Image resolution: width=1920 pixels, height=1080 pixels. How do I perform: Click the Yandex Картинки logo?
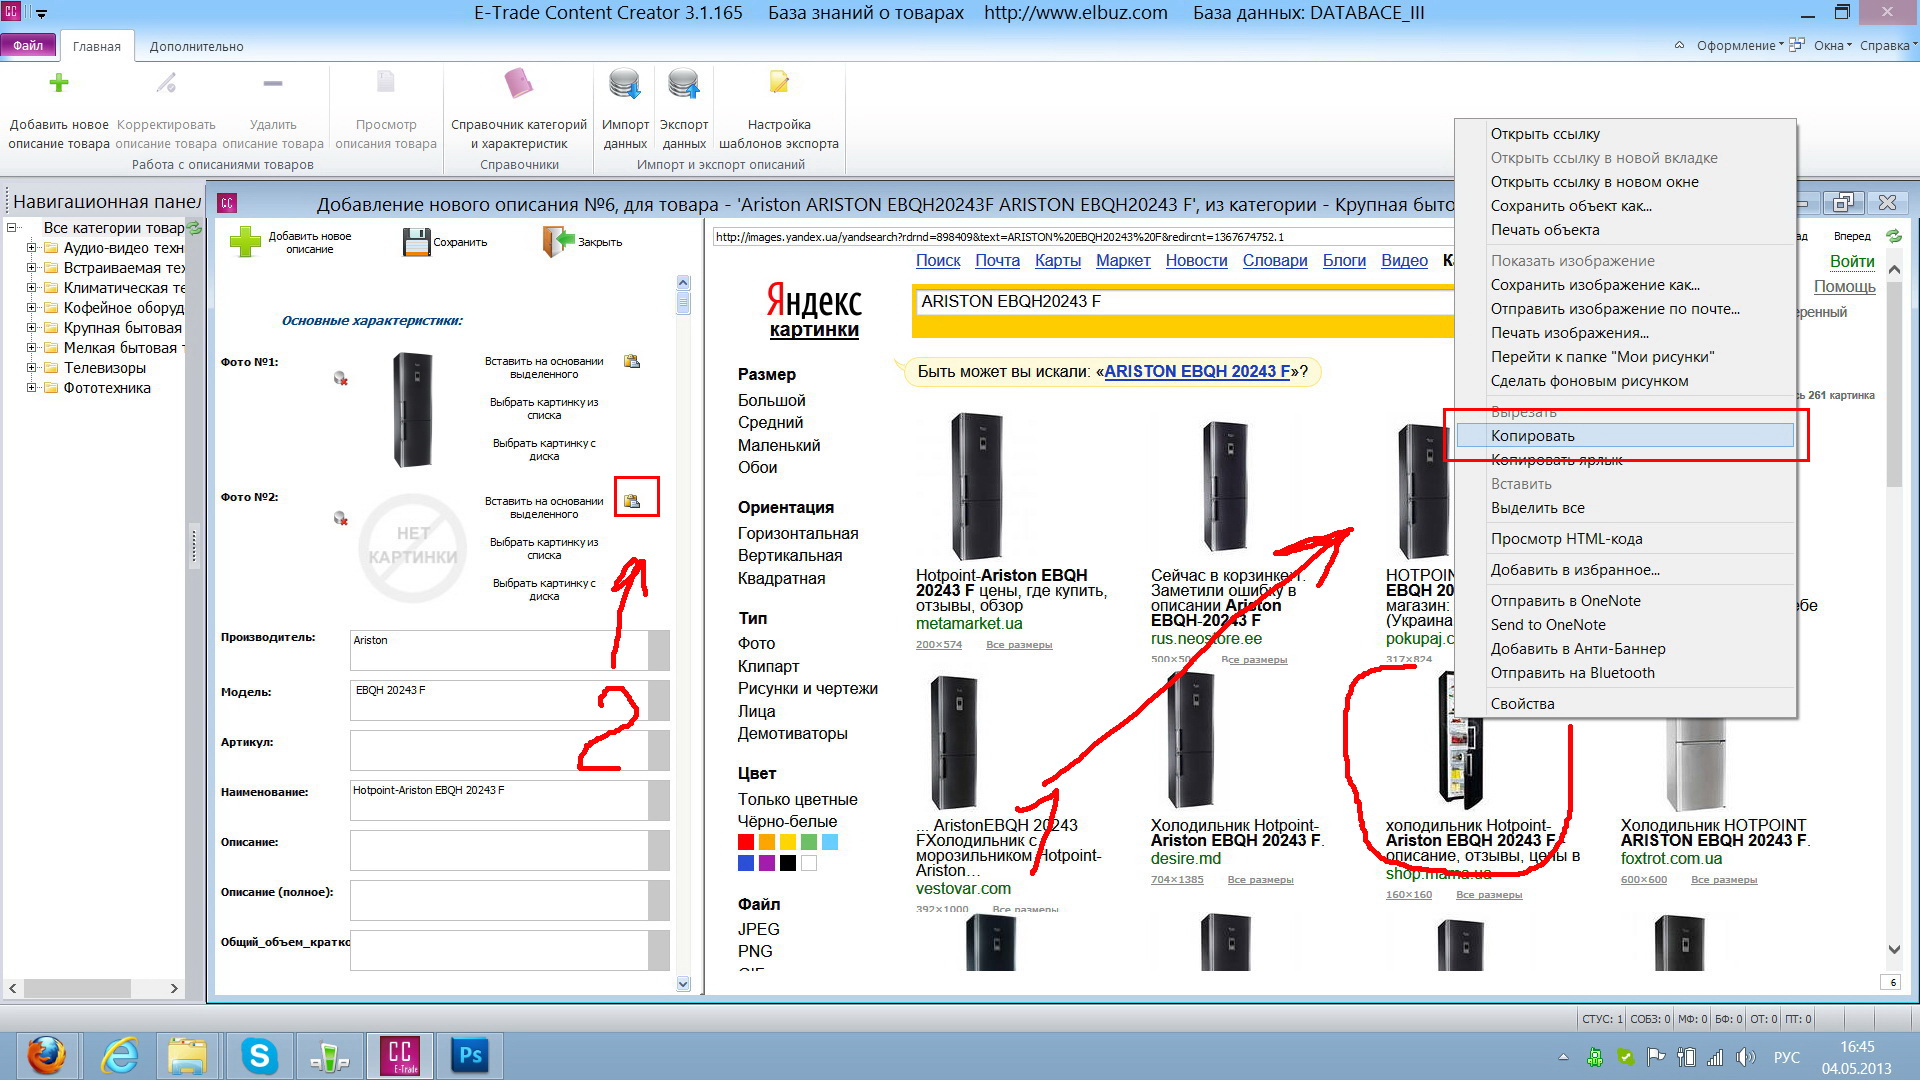[x=814, y=310]
